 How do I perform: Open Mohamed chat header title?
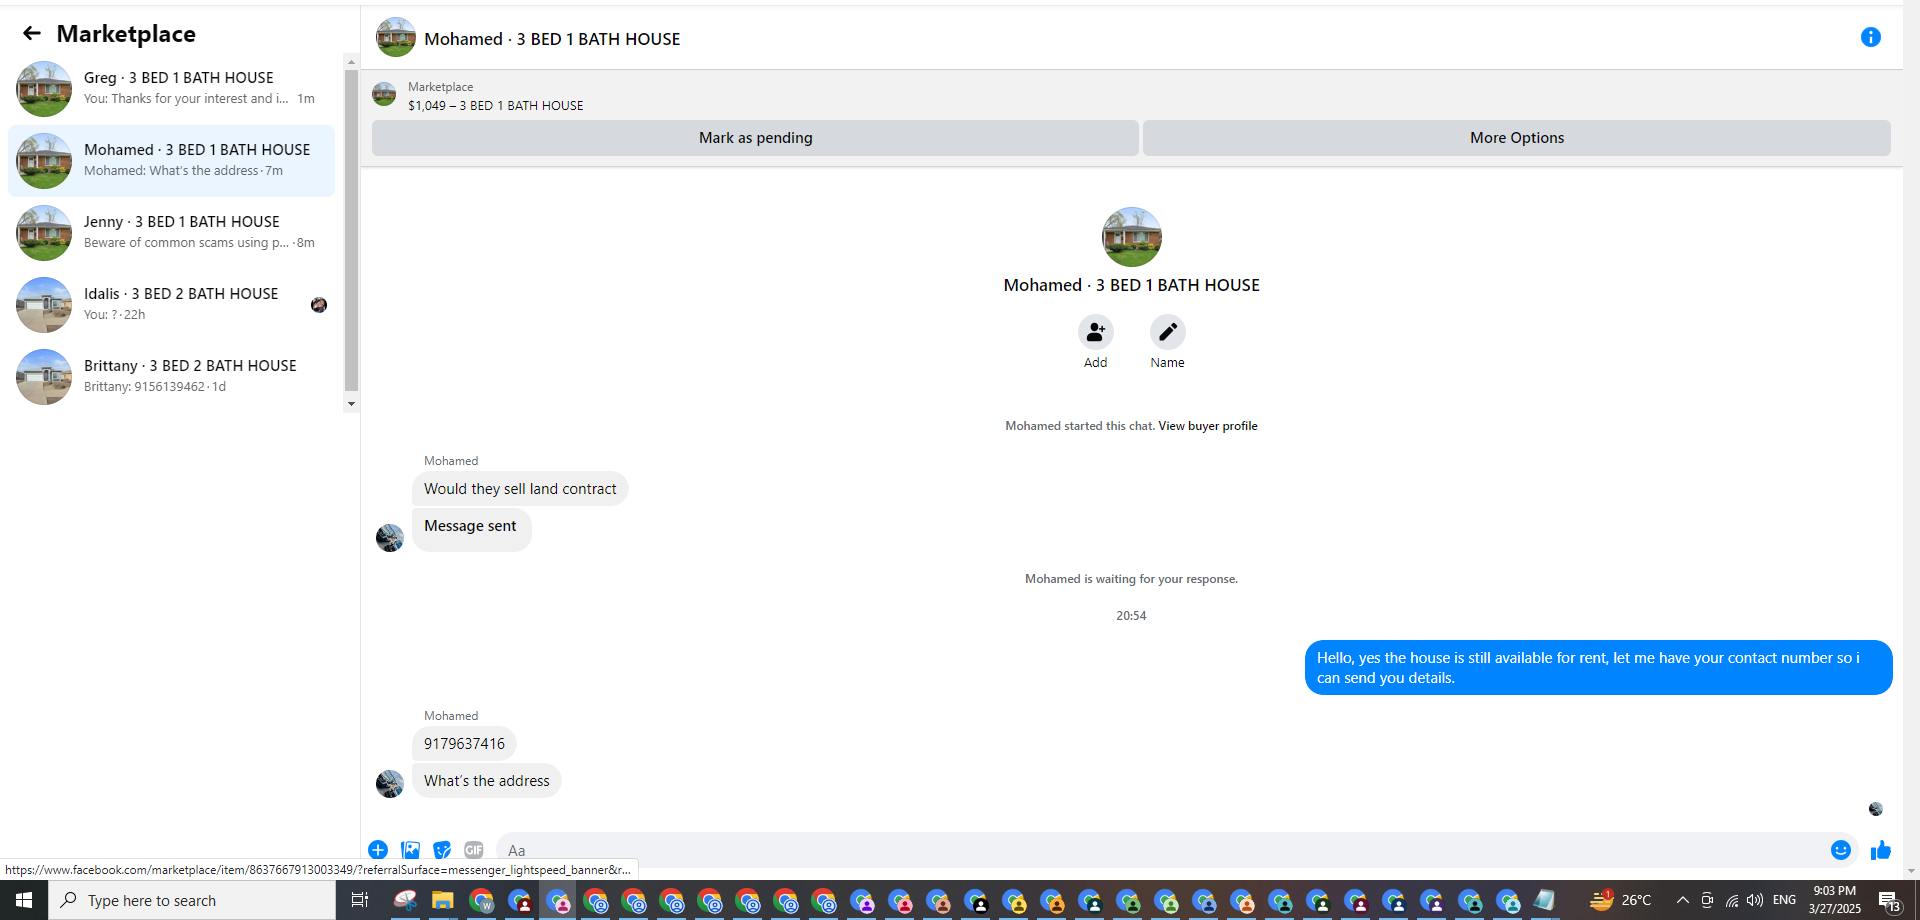pyautogui.click(x=552, y=39)
